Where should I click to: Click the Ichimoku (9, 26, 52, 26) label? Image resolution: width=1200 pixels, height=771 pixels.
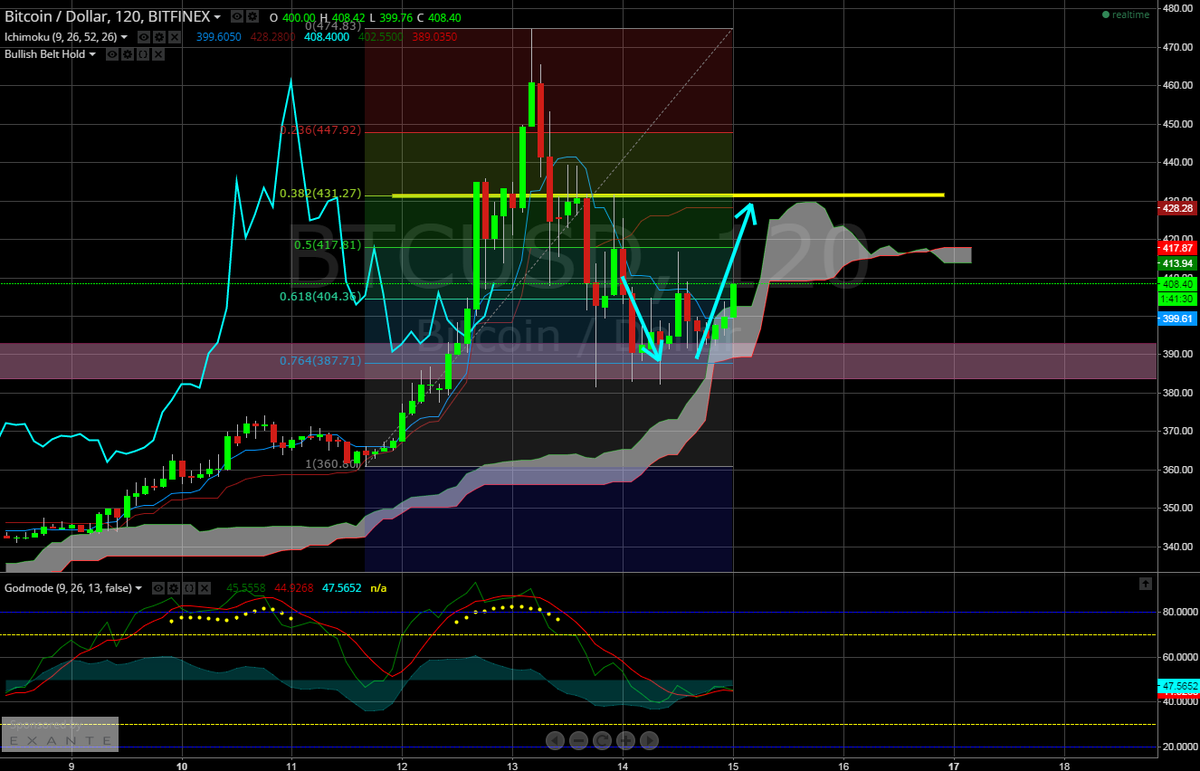tap(61, 37)
